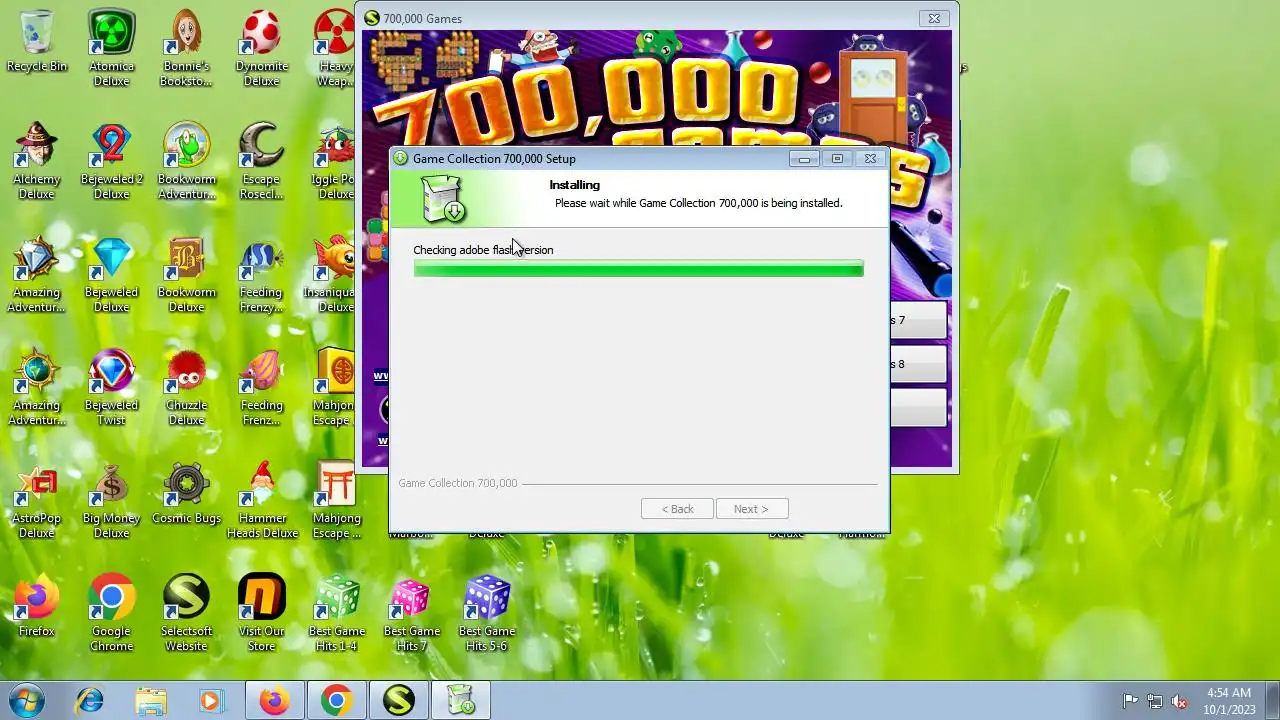This screenshot has height=720, width=1280.
Task: Close the 700,000 Games window
Action: (x=934, y=18)
